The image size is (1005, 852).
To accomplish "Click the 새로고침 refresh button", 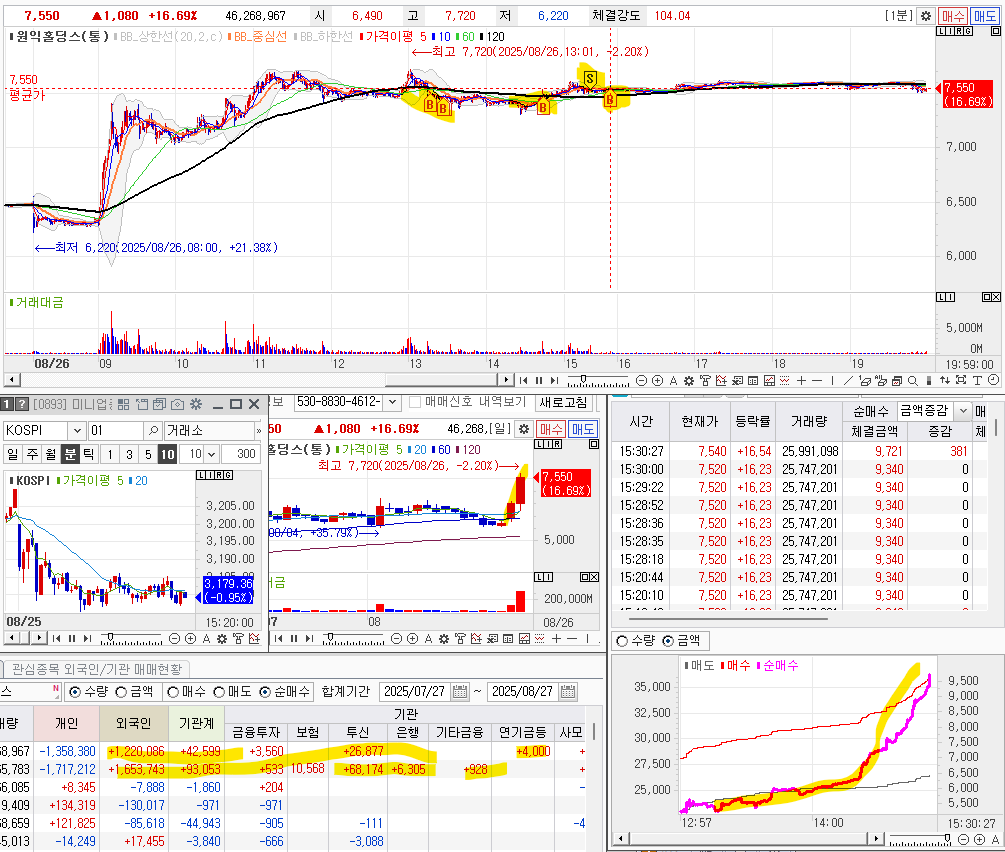I will (563, 402).
